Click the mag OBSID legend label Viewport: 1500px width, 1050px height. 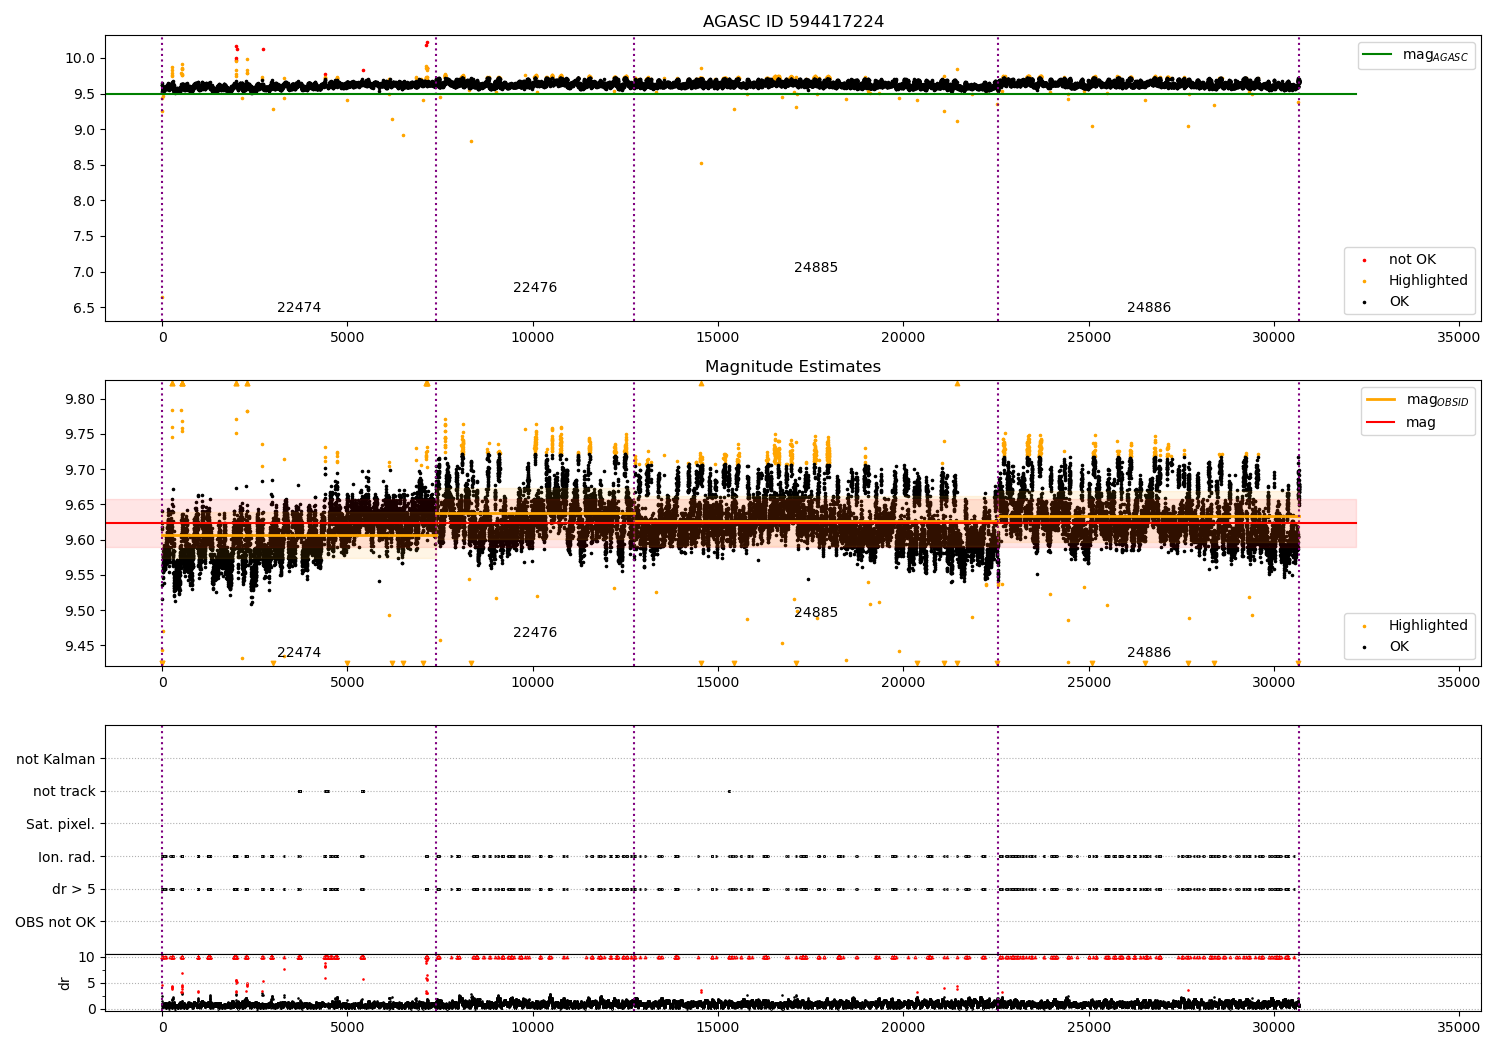(1438, 400)
